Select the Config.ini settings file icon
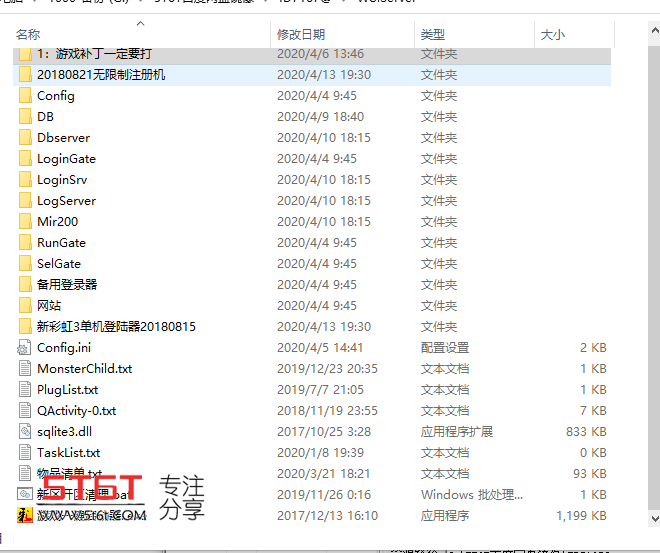 click(x=24, y=348)
